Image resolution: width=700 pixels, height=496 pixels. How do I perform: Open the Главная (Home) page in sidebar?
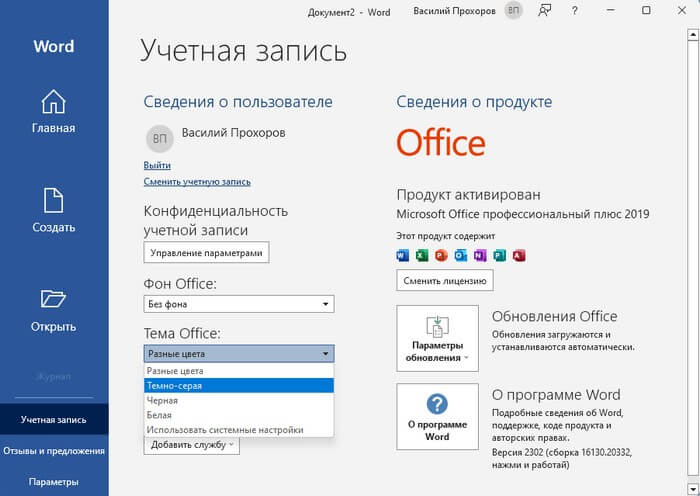(x=53, y=111)
